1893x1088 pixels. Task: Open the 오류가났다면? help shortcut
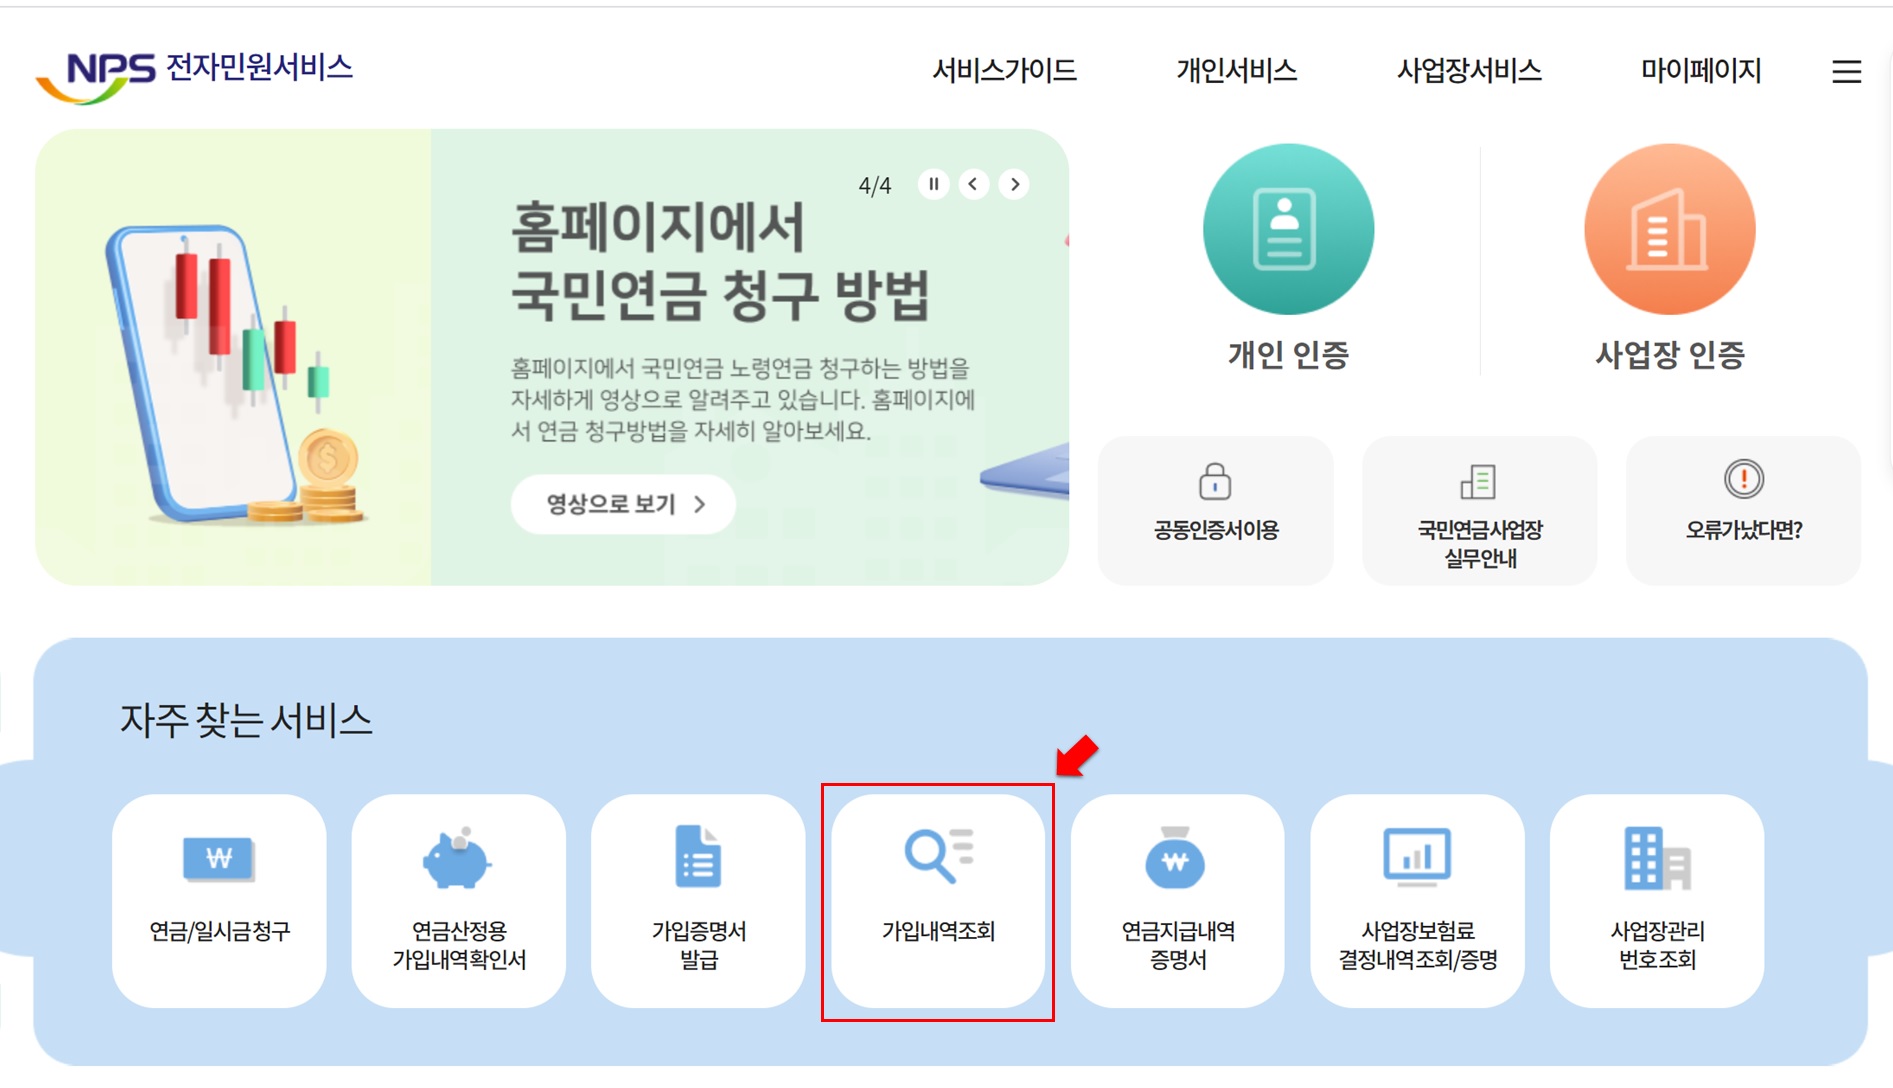[1742, 510]
